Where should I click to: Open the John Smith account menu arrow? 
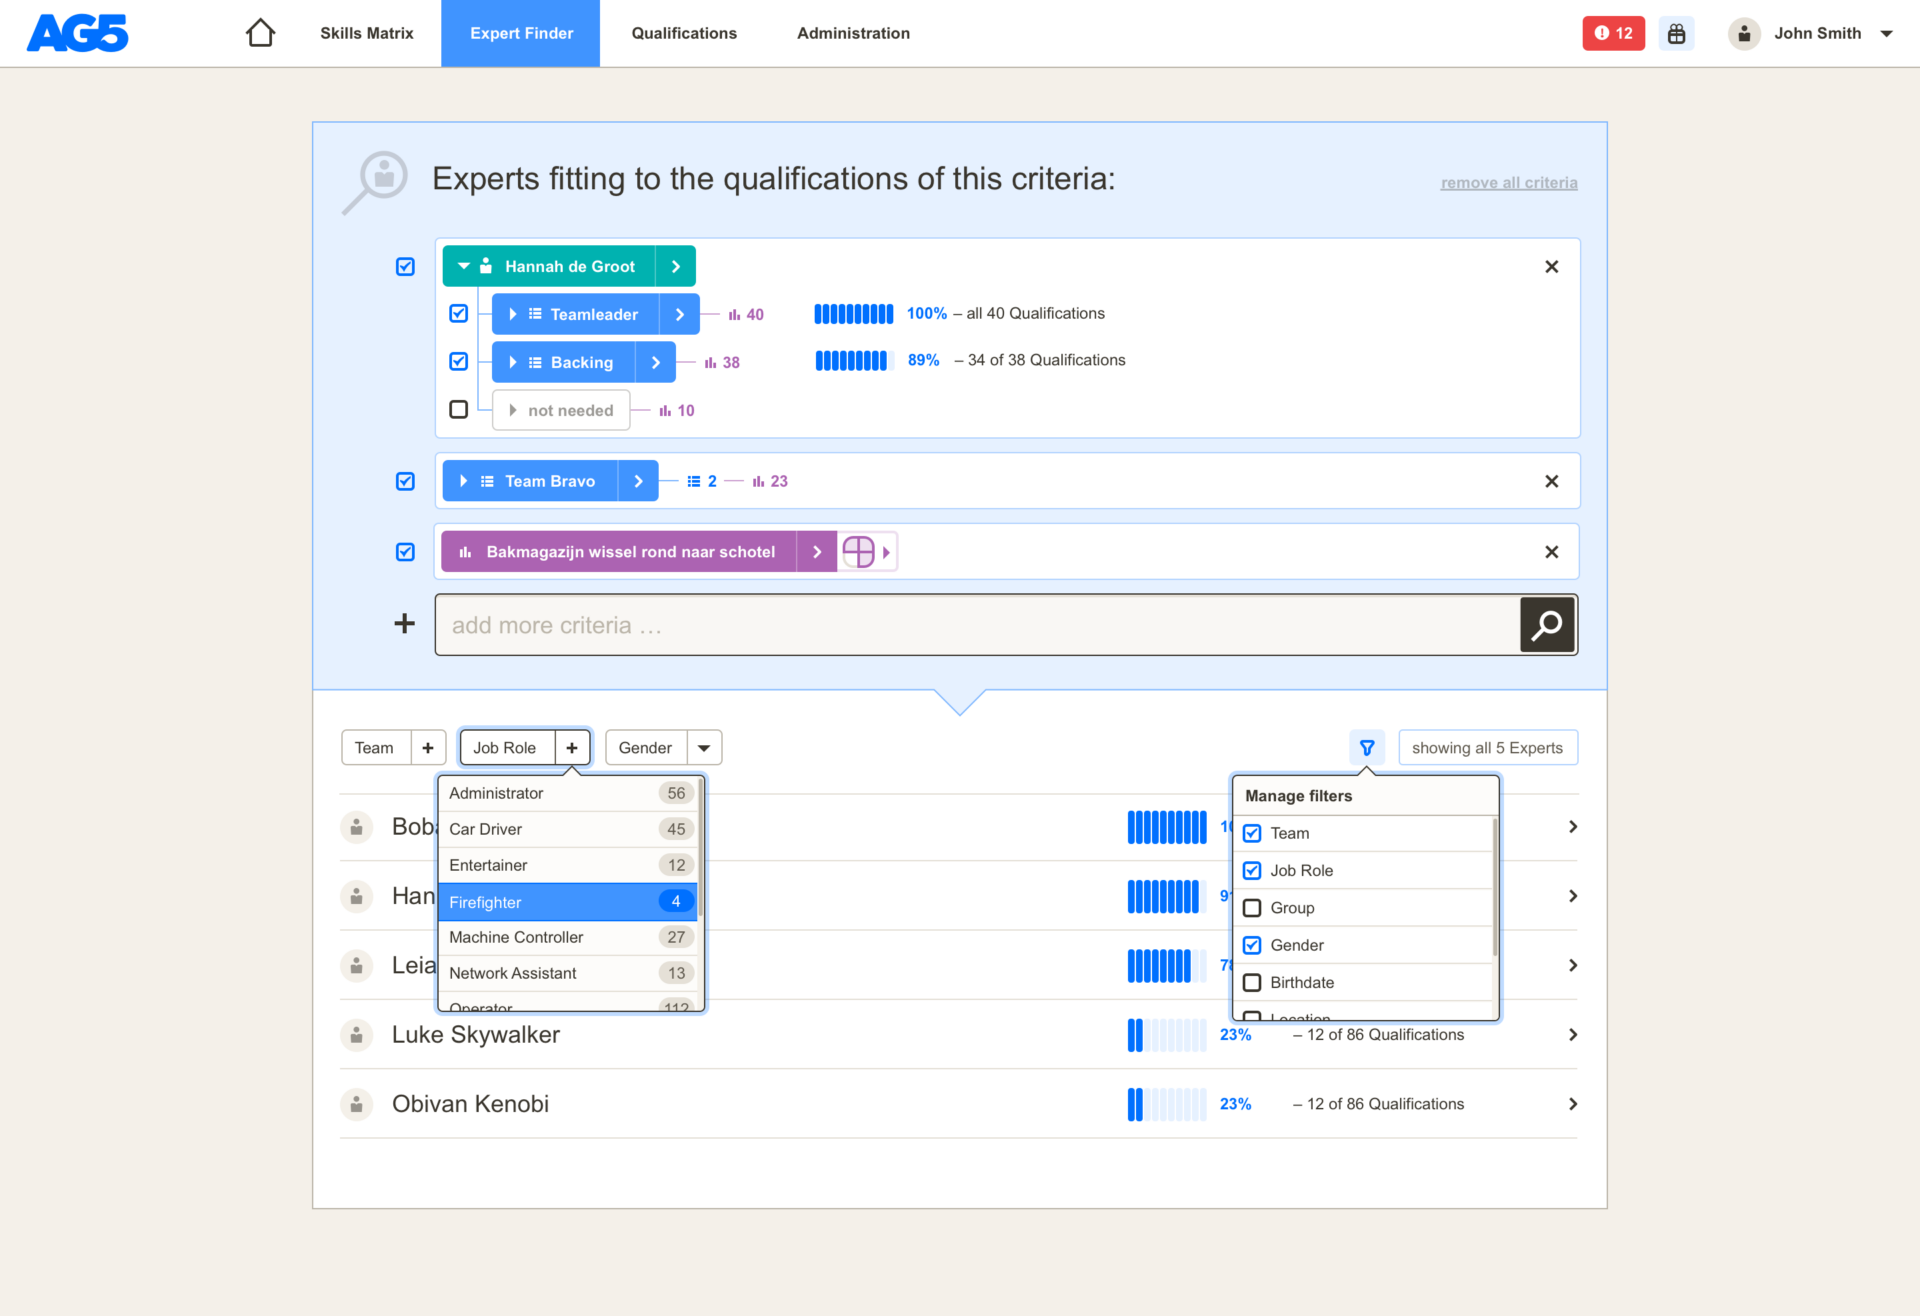click(x=1886, y=34)
